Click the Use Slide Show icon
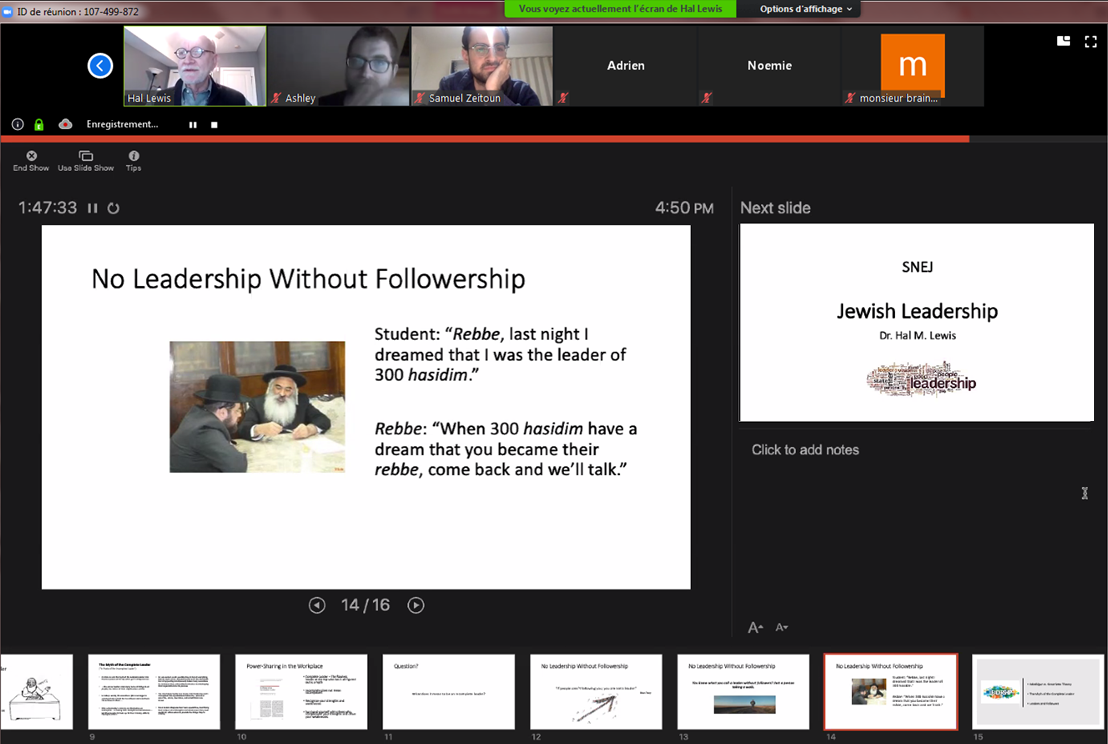This screenshot has width=1108, height=744. [x=86, y=157]
